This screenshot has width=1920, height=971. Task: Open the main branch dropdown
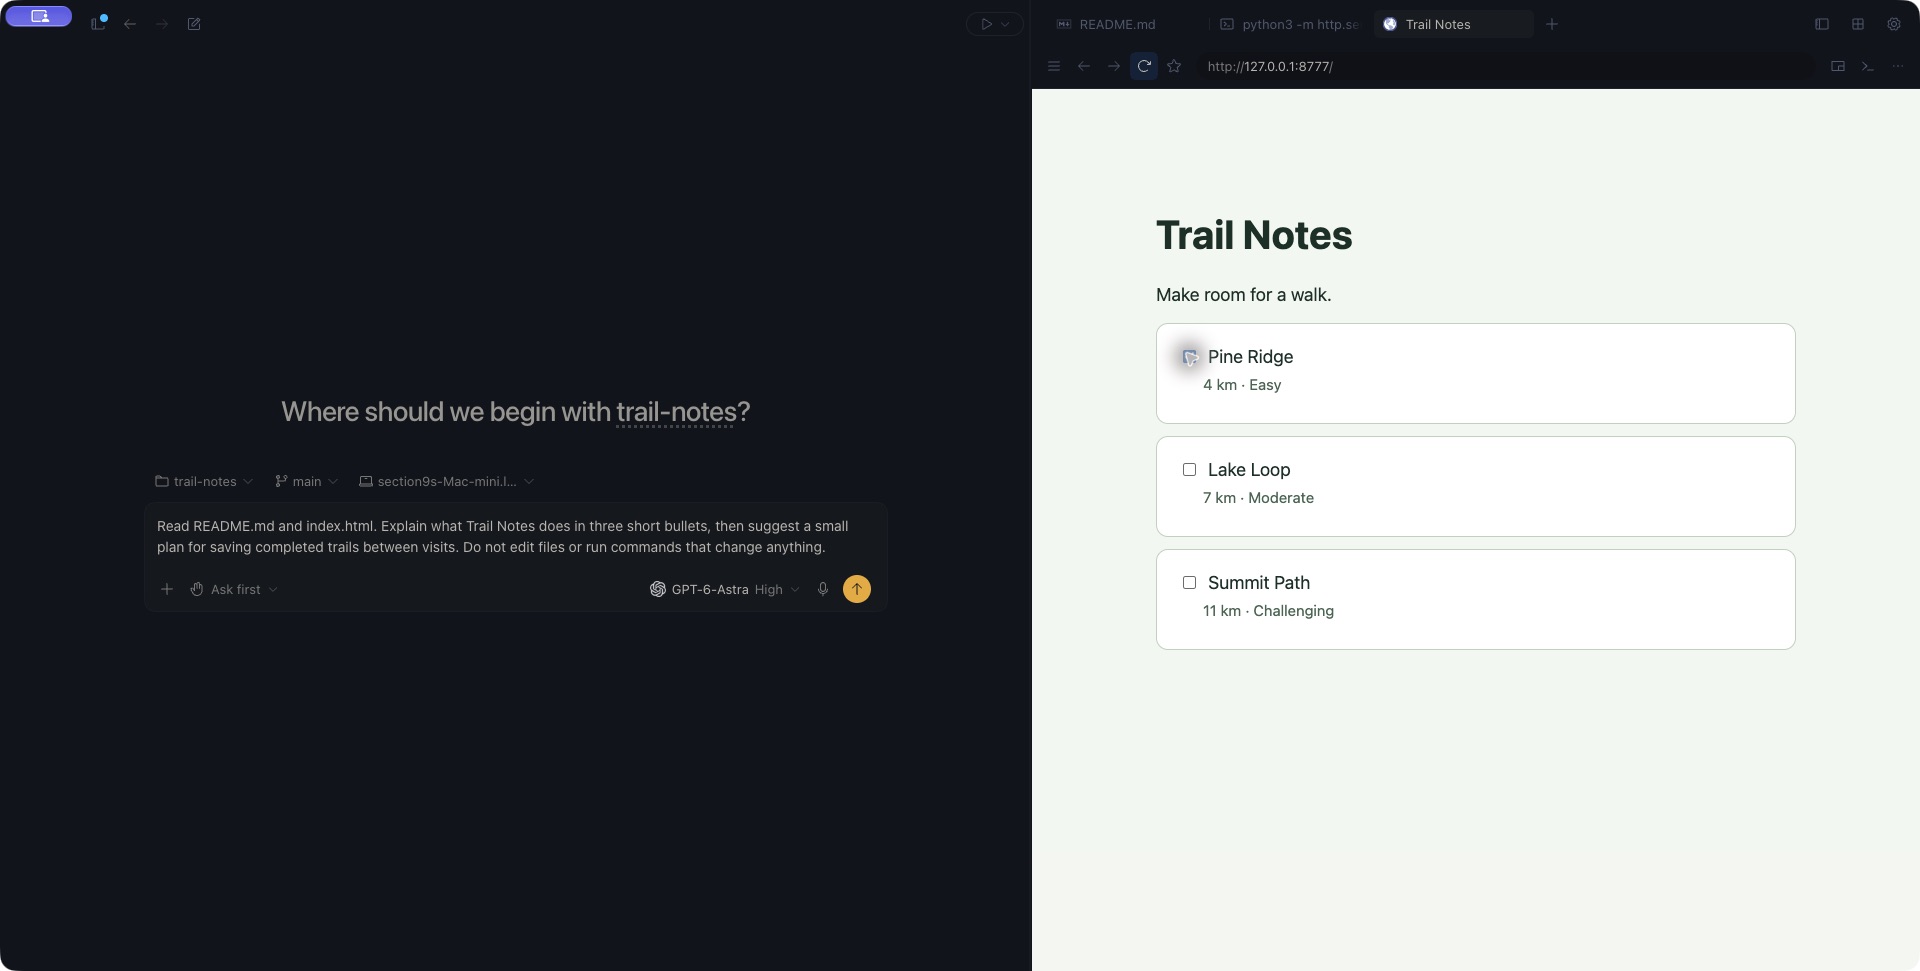pyautogui.click(x=306, y=481)
